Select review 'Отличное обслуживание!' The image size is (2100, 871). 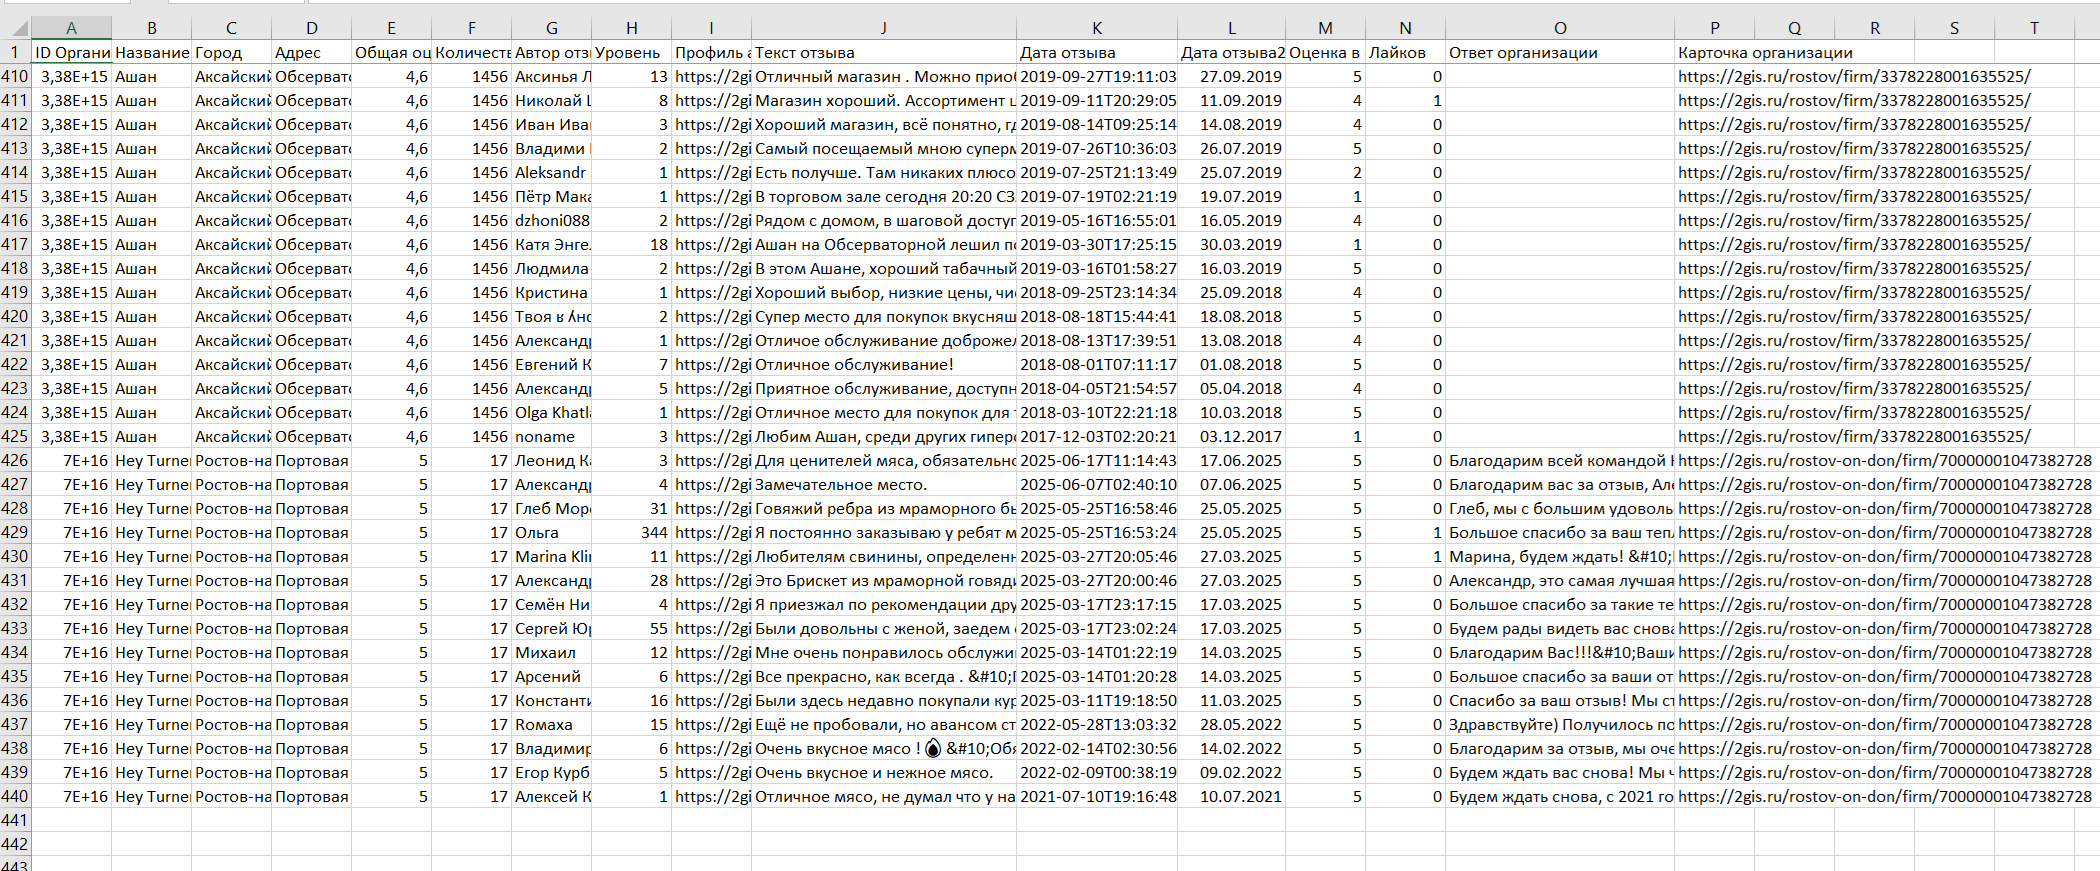883,364
